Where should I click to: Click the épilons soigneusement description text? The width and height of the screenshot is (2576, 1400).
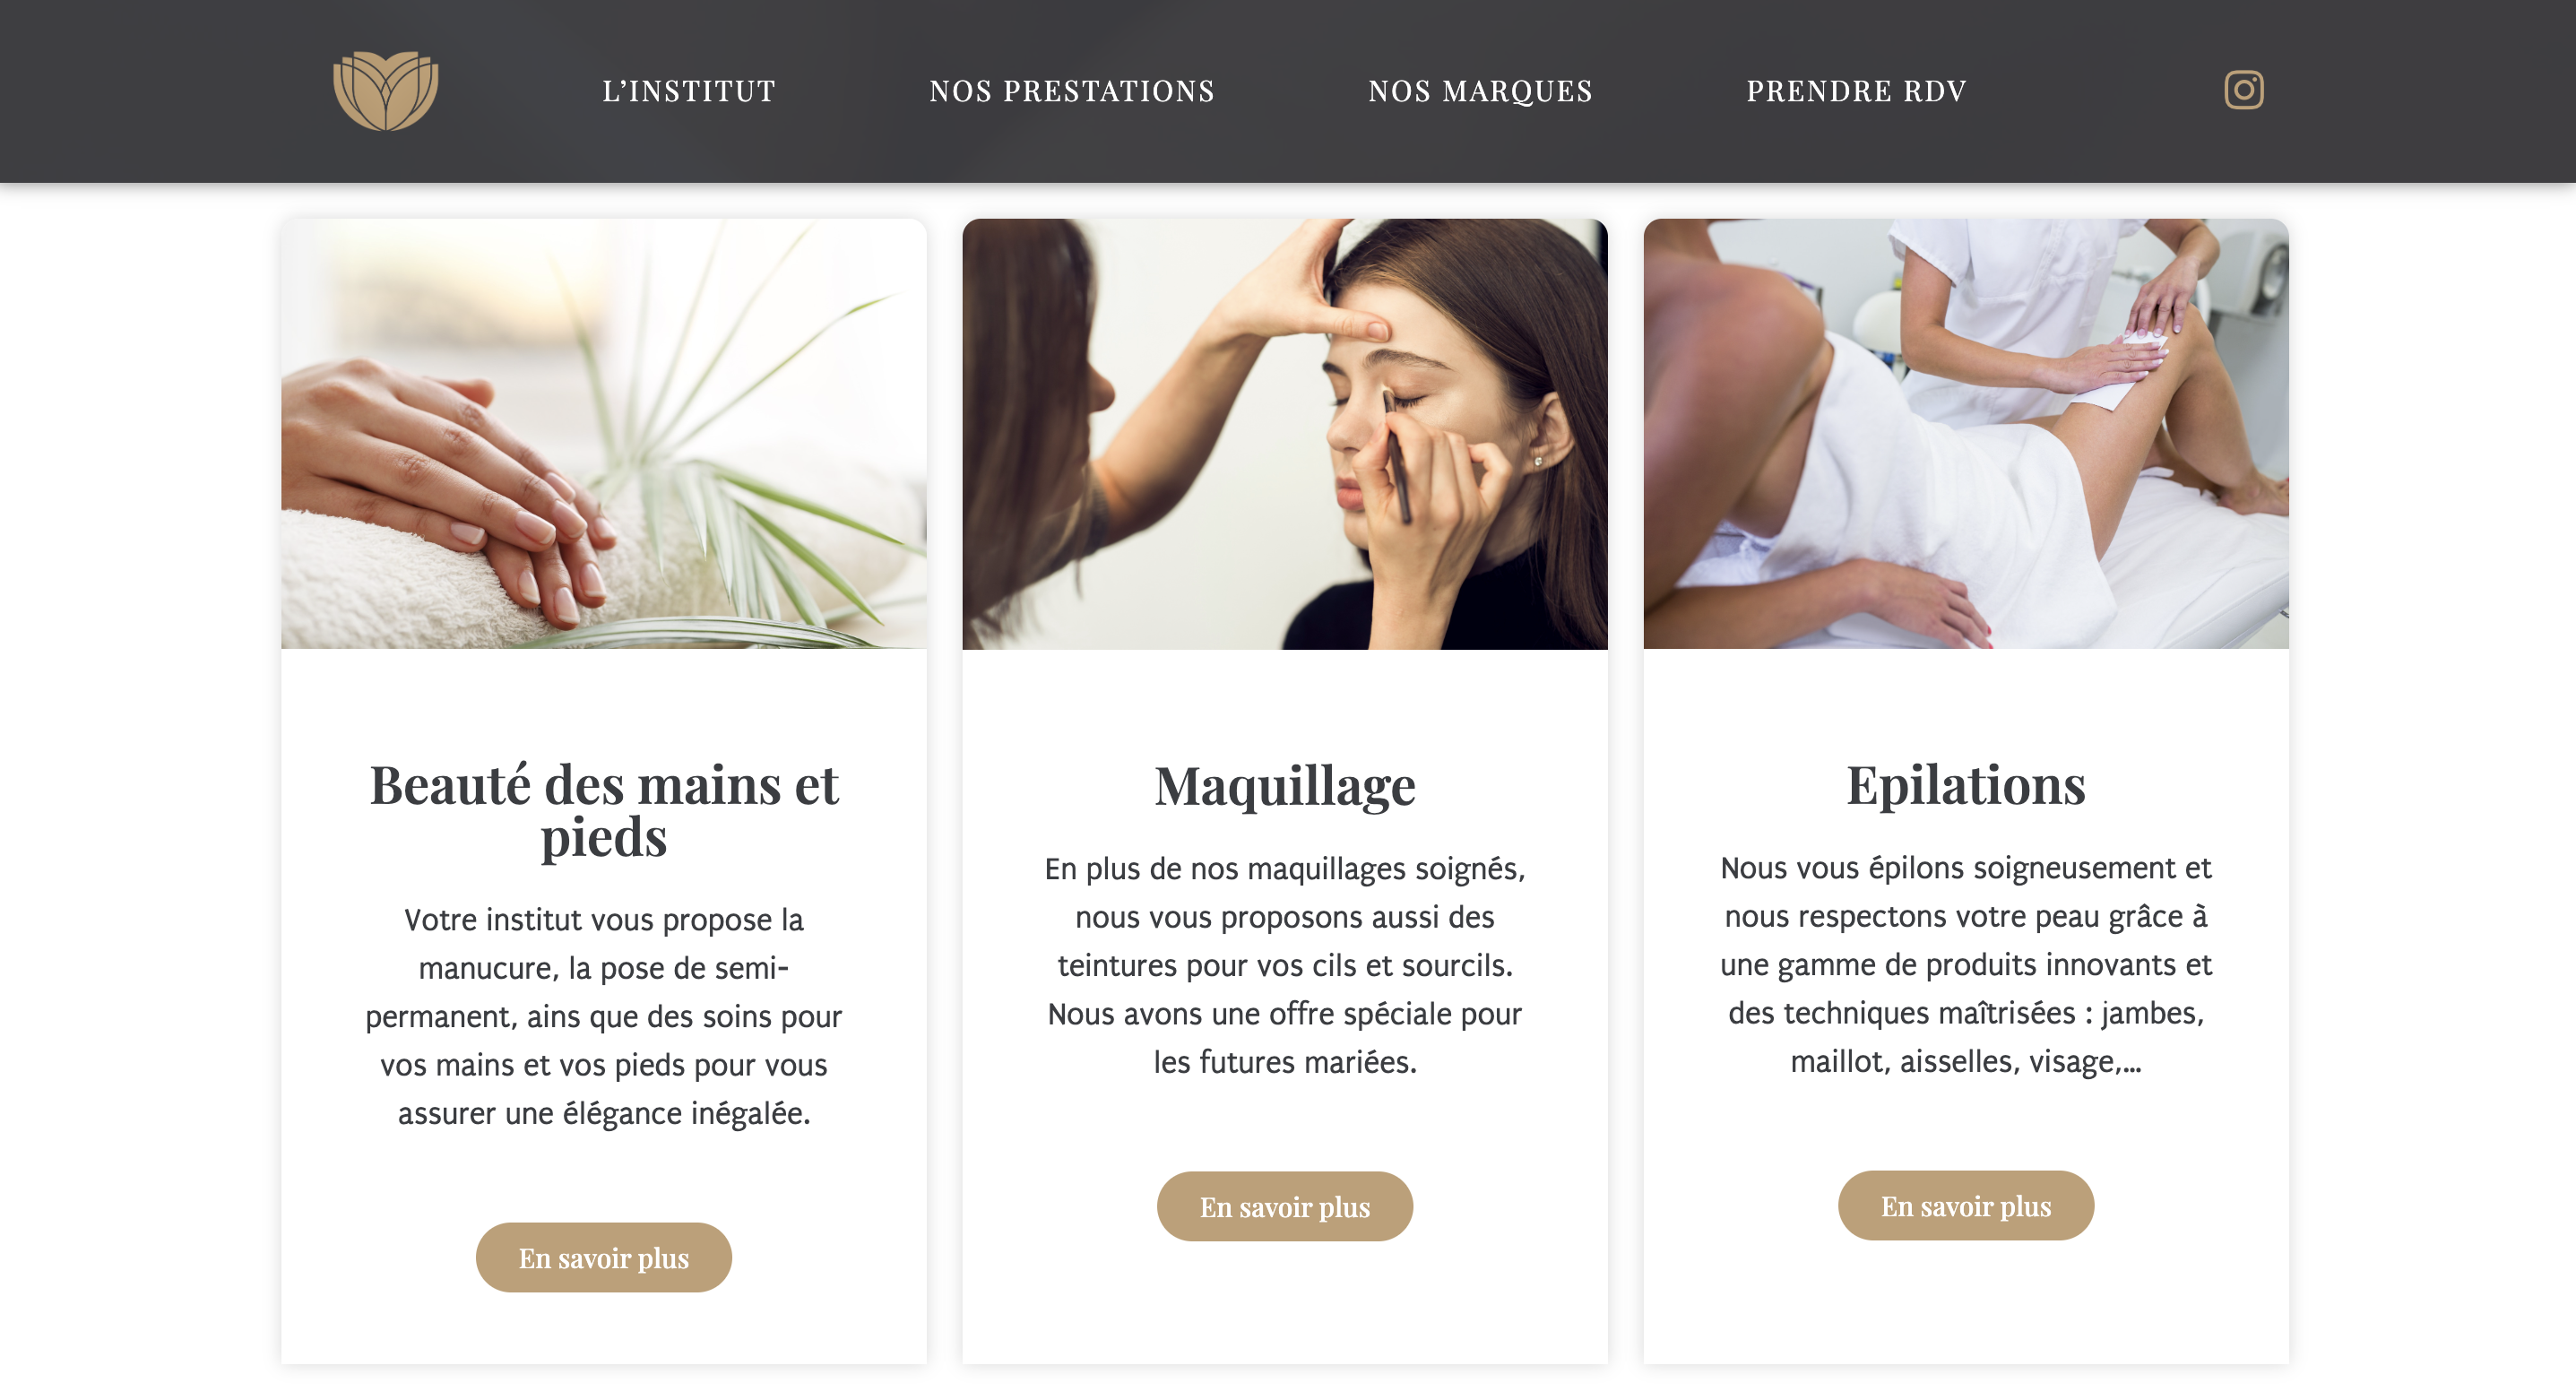[x=1966, y=964]
